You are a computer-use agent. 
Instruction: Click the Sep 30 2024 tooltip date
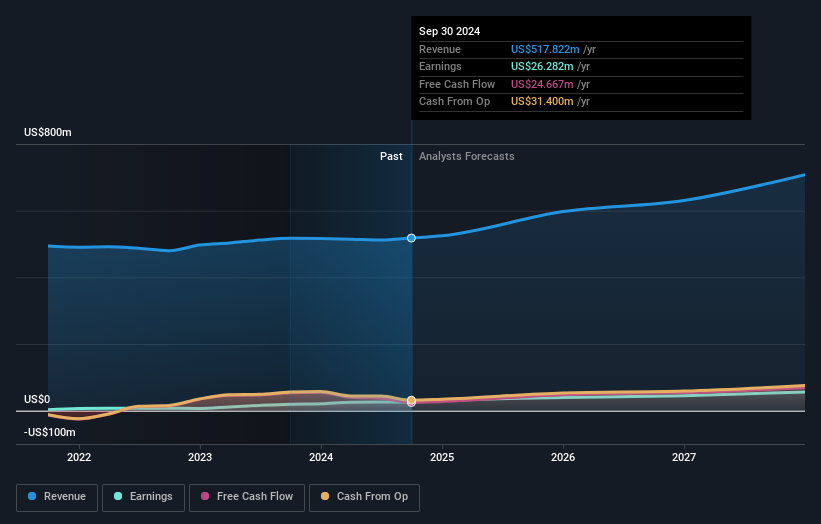[x=449, y=31]
